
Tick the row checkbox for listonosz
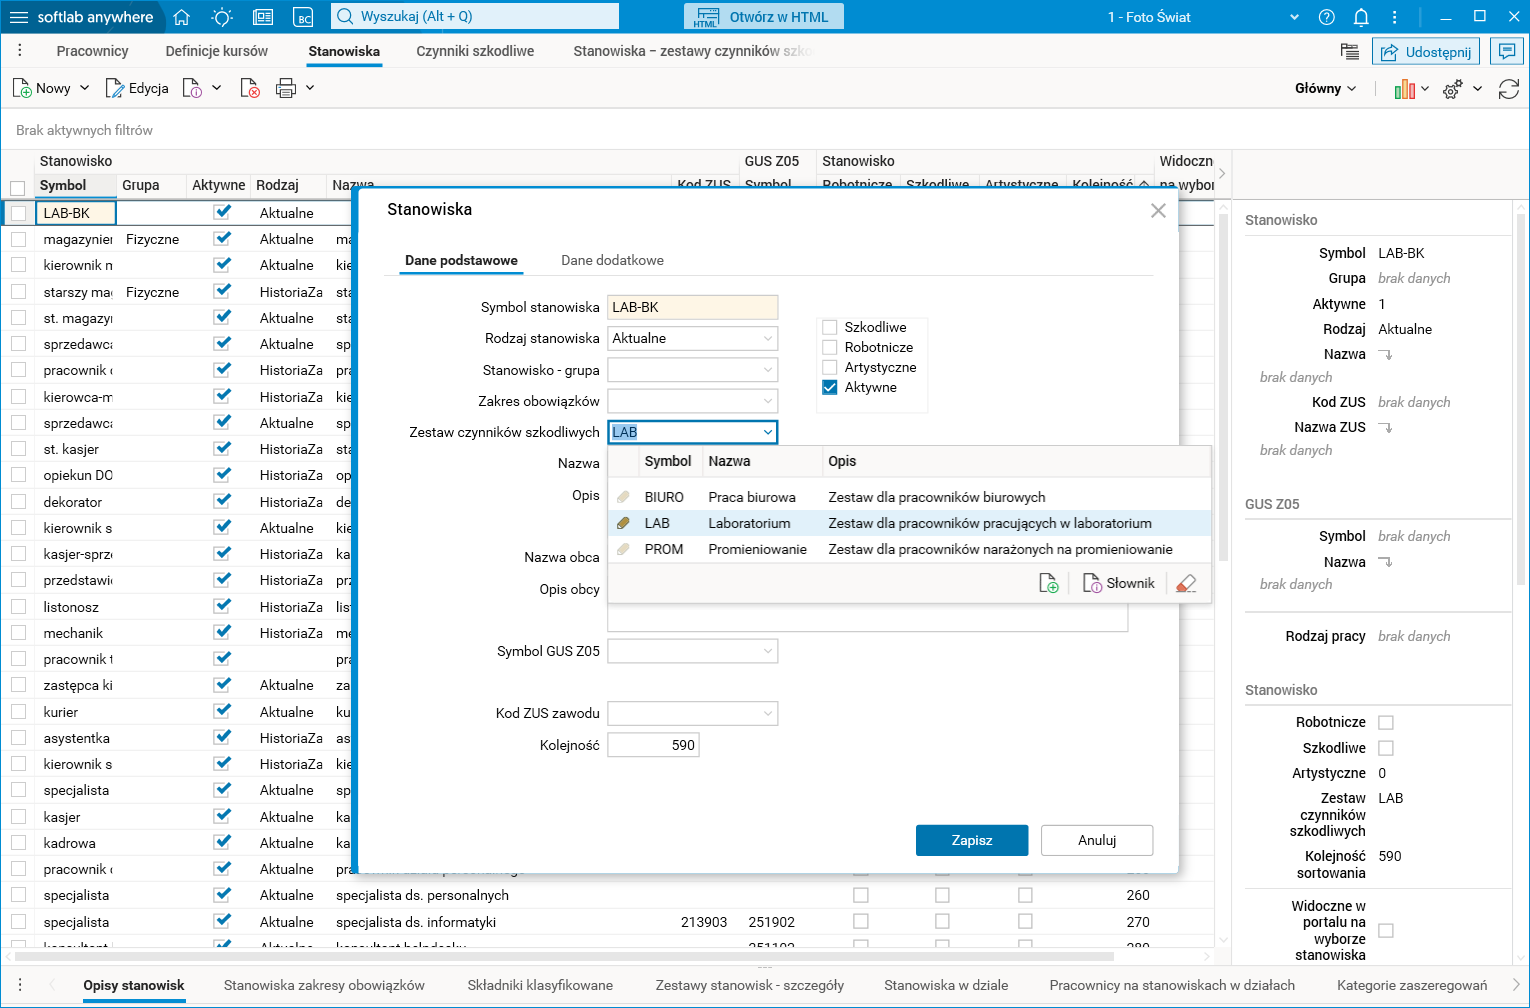coord(18,607)
